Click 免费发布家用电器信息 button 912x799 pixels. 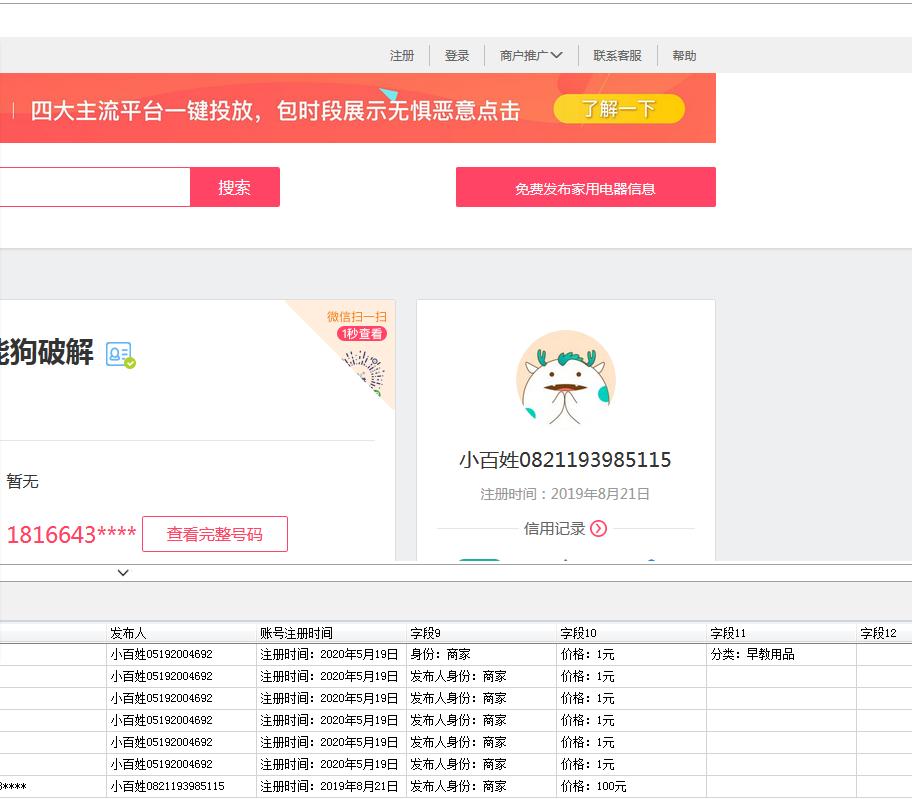click(x=585, y=186)
